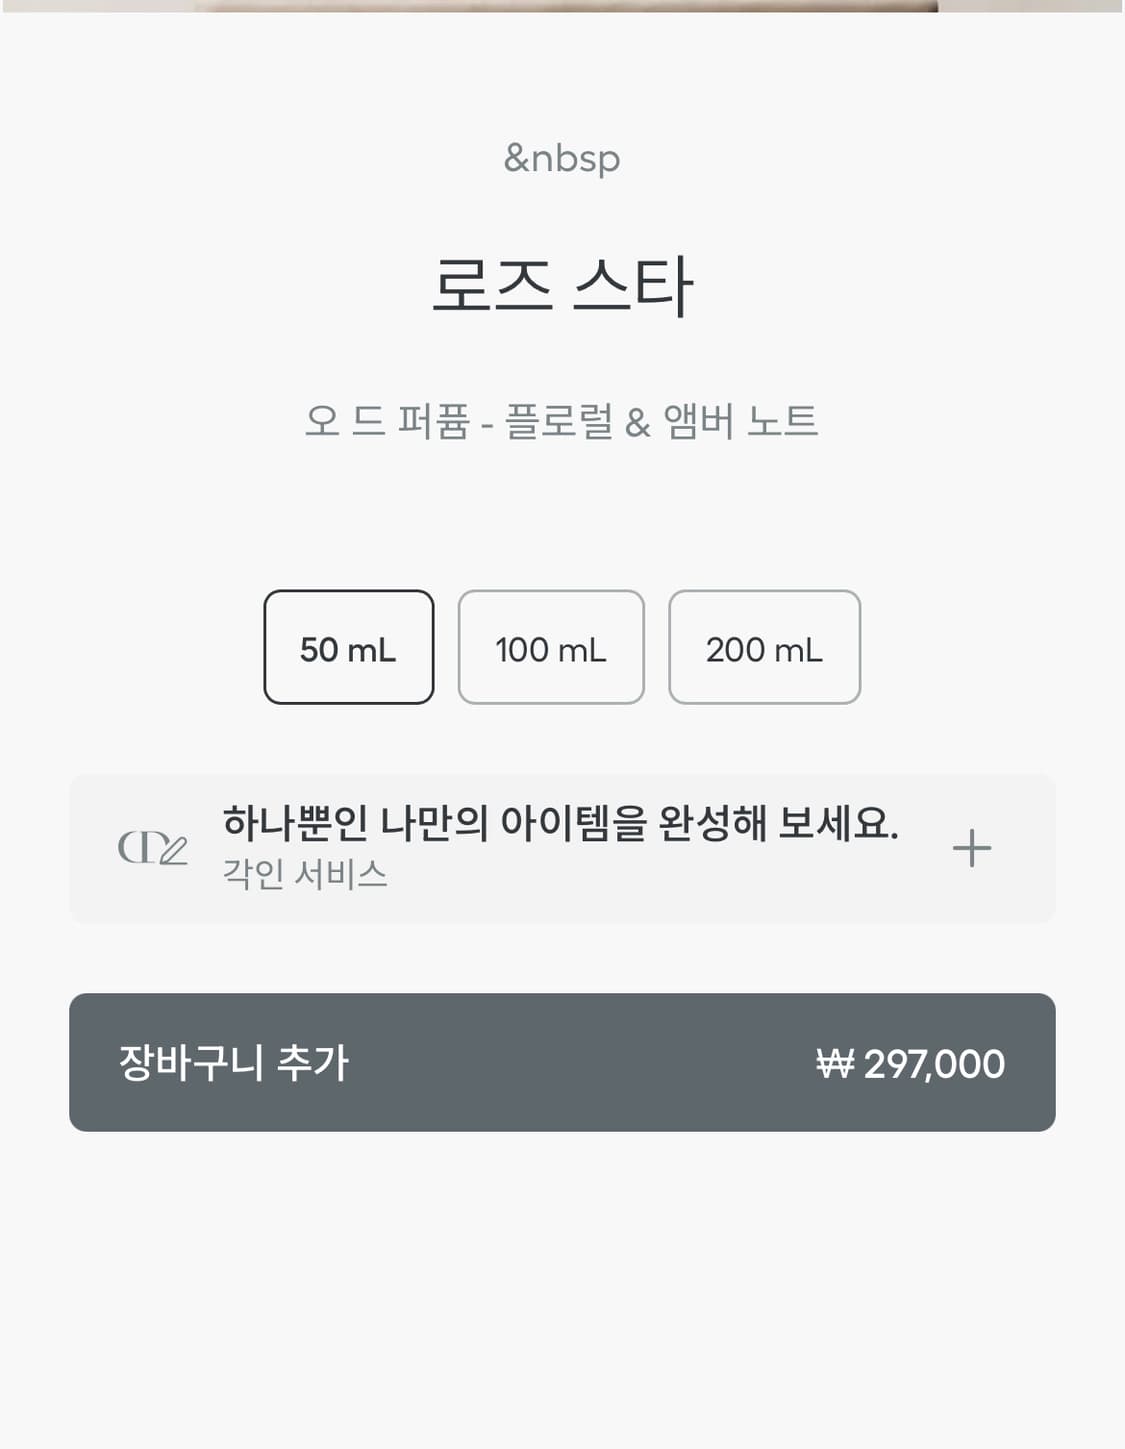Open the 각인 서비스 label
The image size is (1125, 1449).
pyautogui.click(x=305, y=875)
